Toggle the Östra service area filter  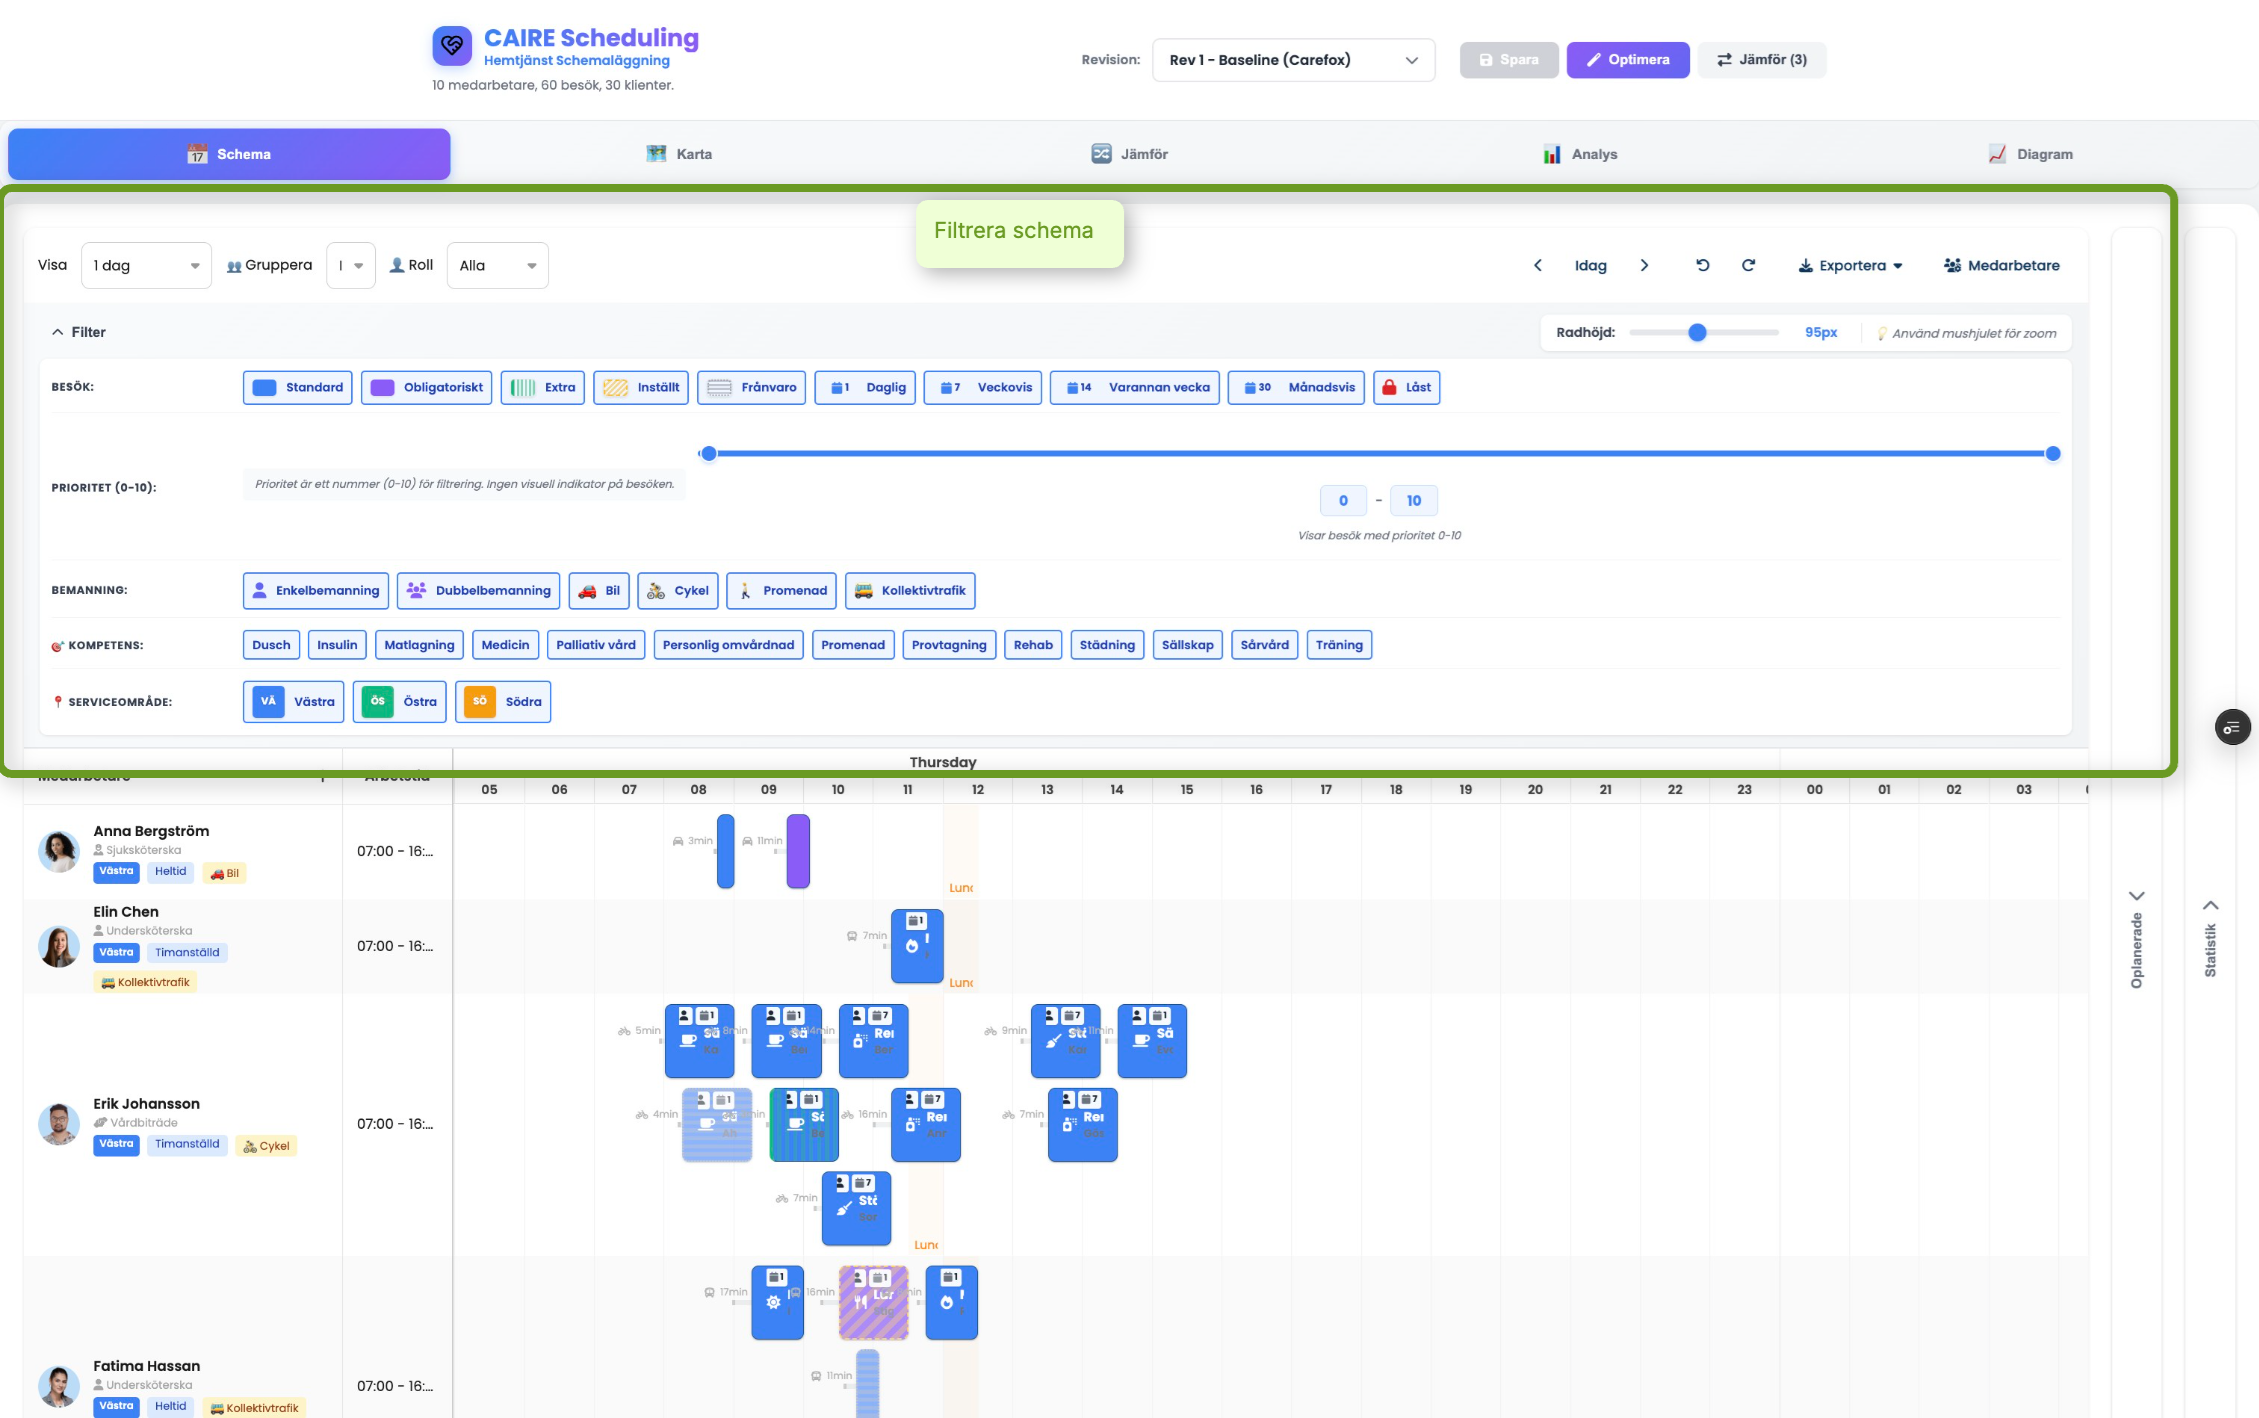[x=399, y=701]
